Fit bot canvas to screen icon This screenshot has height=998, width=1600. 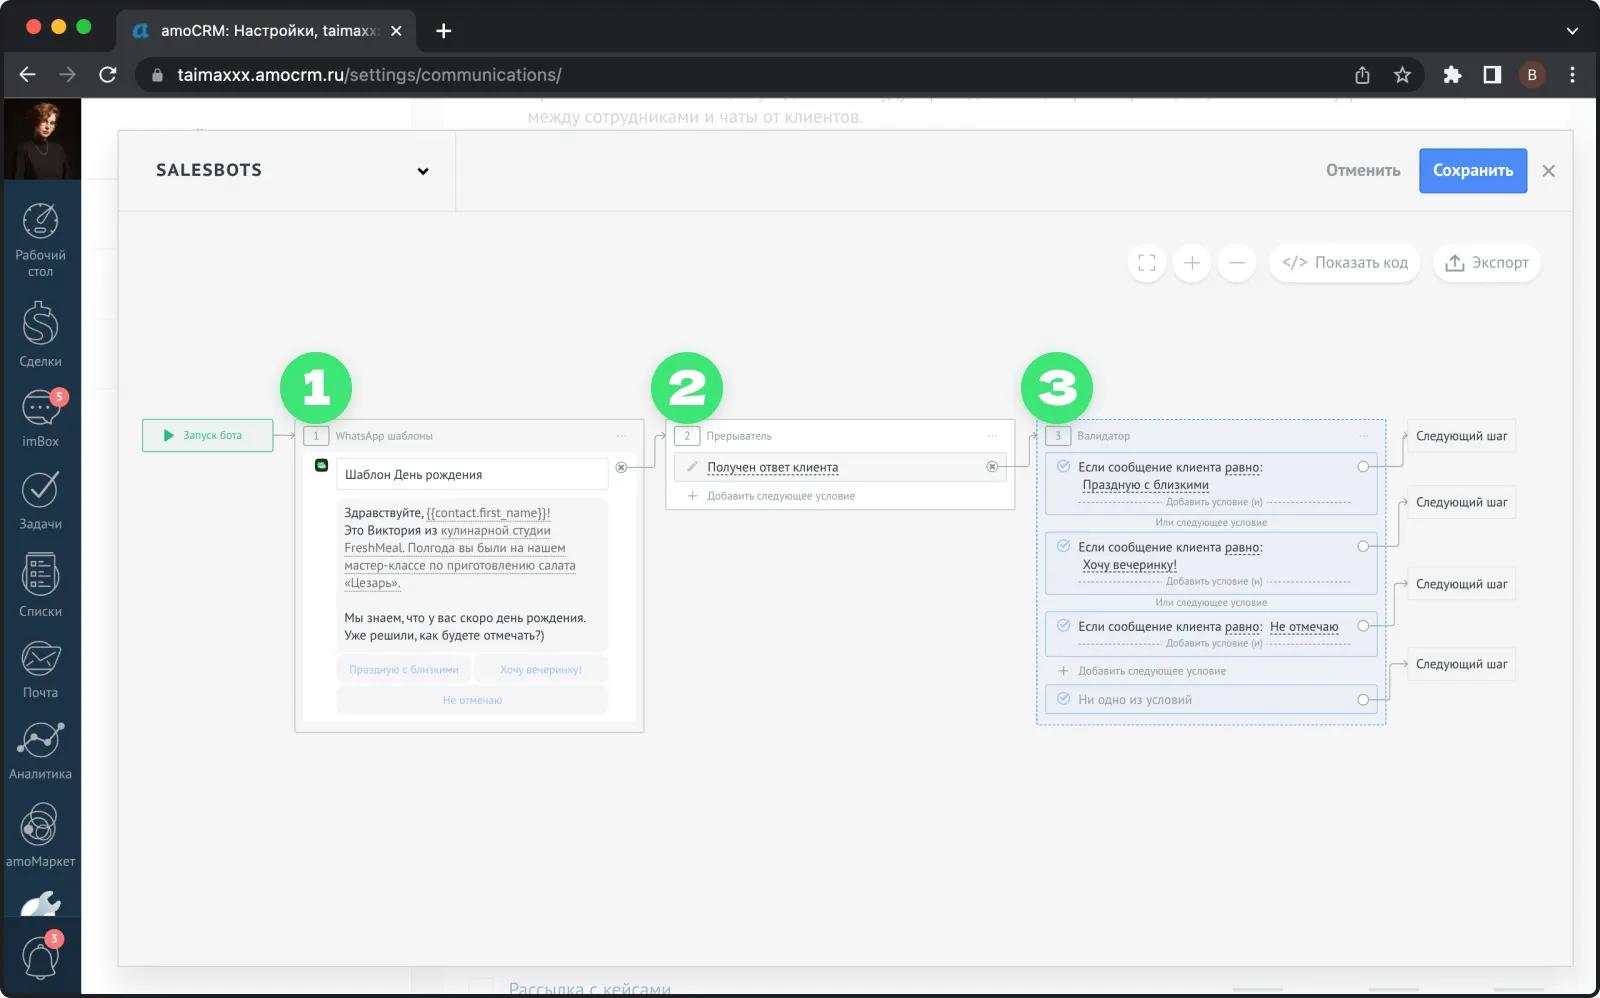point(1147,263)
